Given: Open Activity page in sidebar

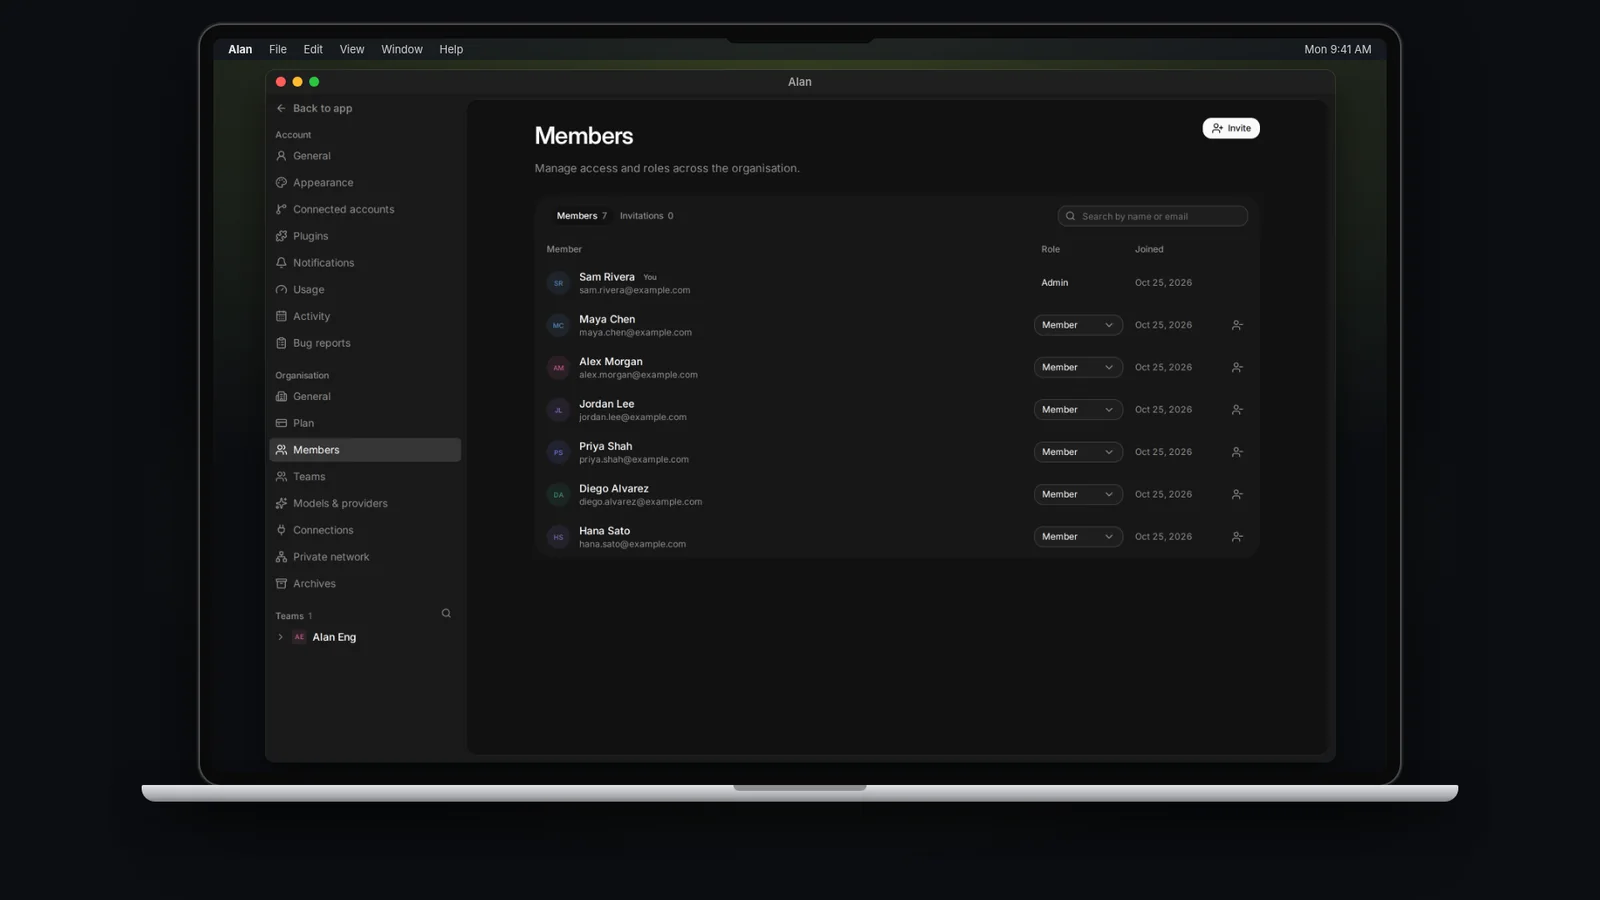Looking at the screenshot, I should 365,316.
